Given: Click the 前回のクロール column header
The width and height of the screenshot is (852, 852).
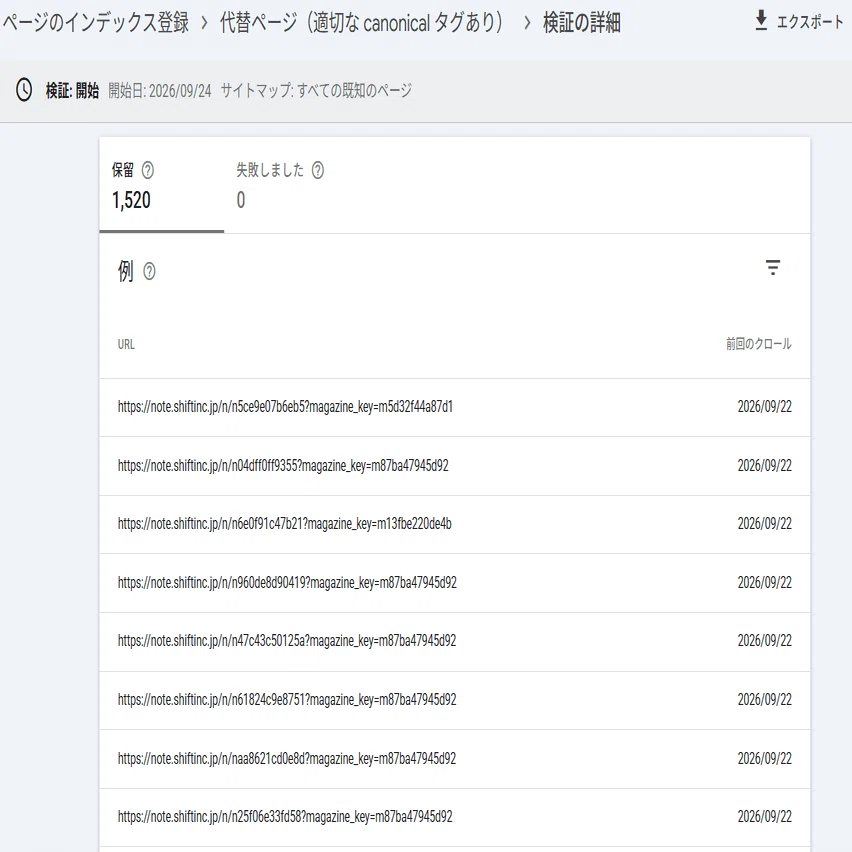Looking at the screenshot, I should point(759,344).
